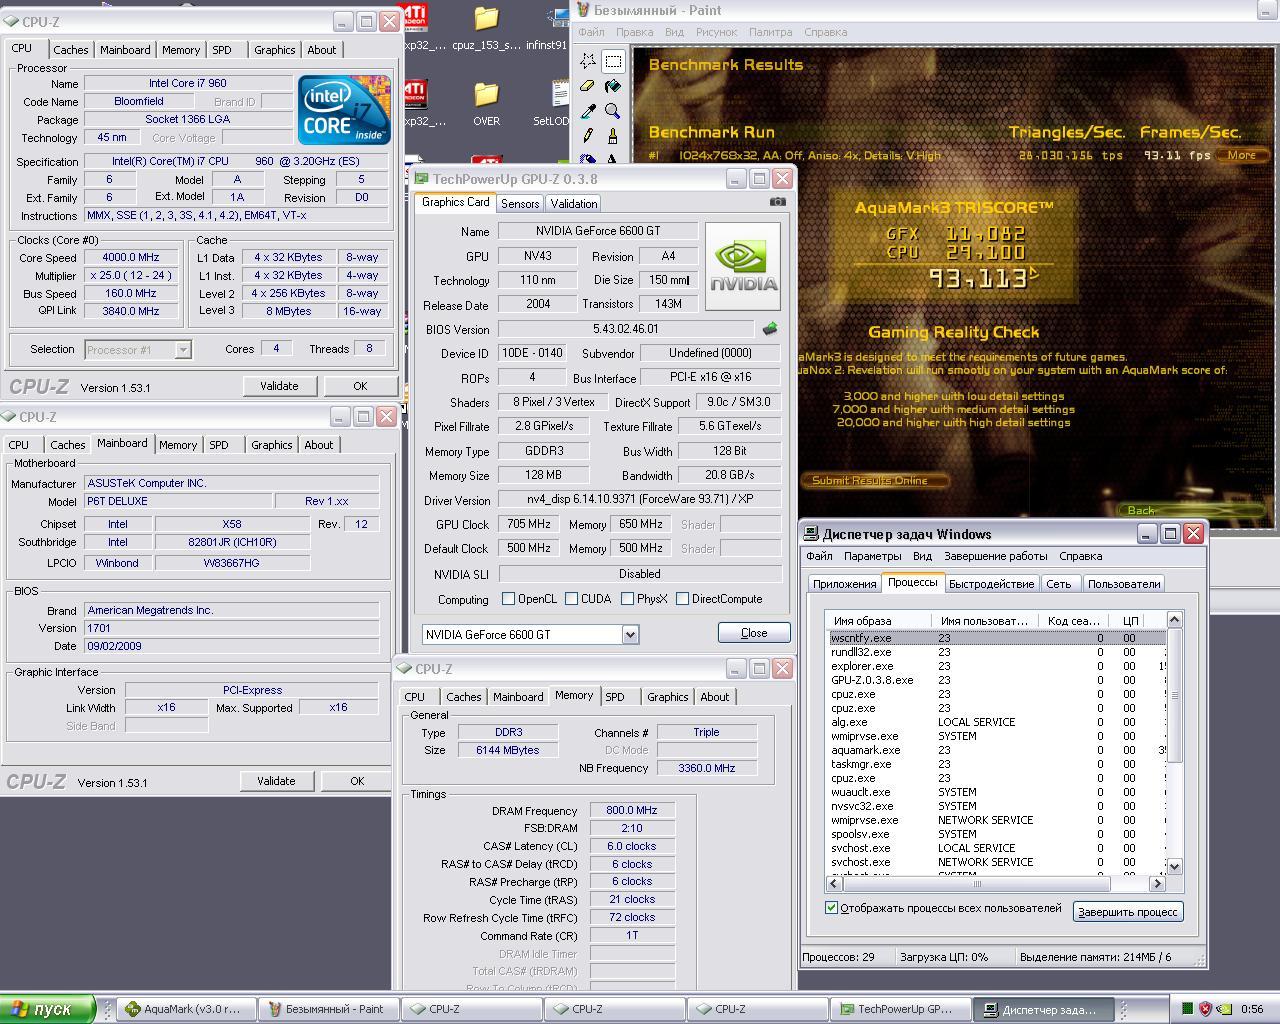Enable the PhysX checkbox in GPU-Z
Viewport: 1280px width, 1024px height.
click(x=627, y=599)
